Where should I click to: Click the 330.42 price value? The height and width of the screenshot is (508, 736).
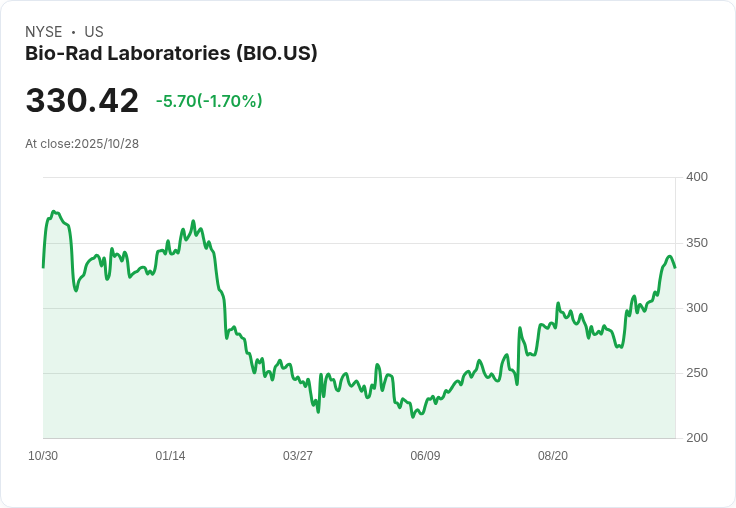[82, 100]
